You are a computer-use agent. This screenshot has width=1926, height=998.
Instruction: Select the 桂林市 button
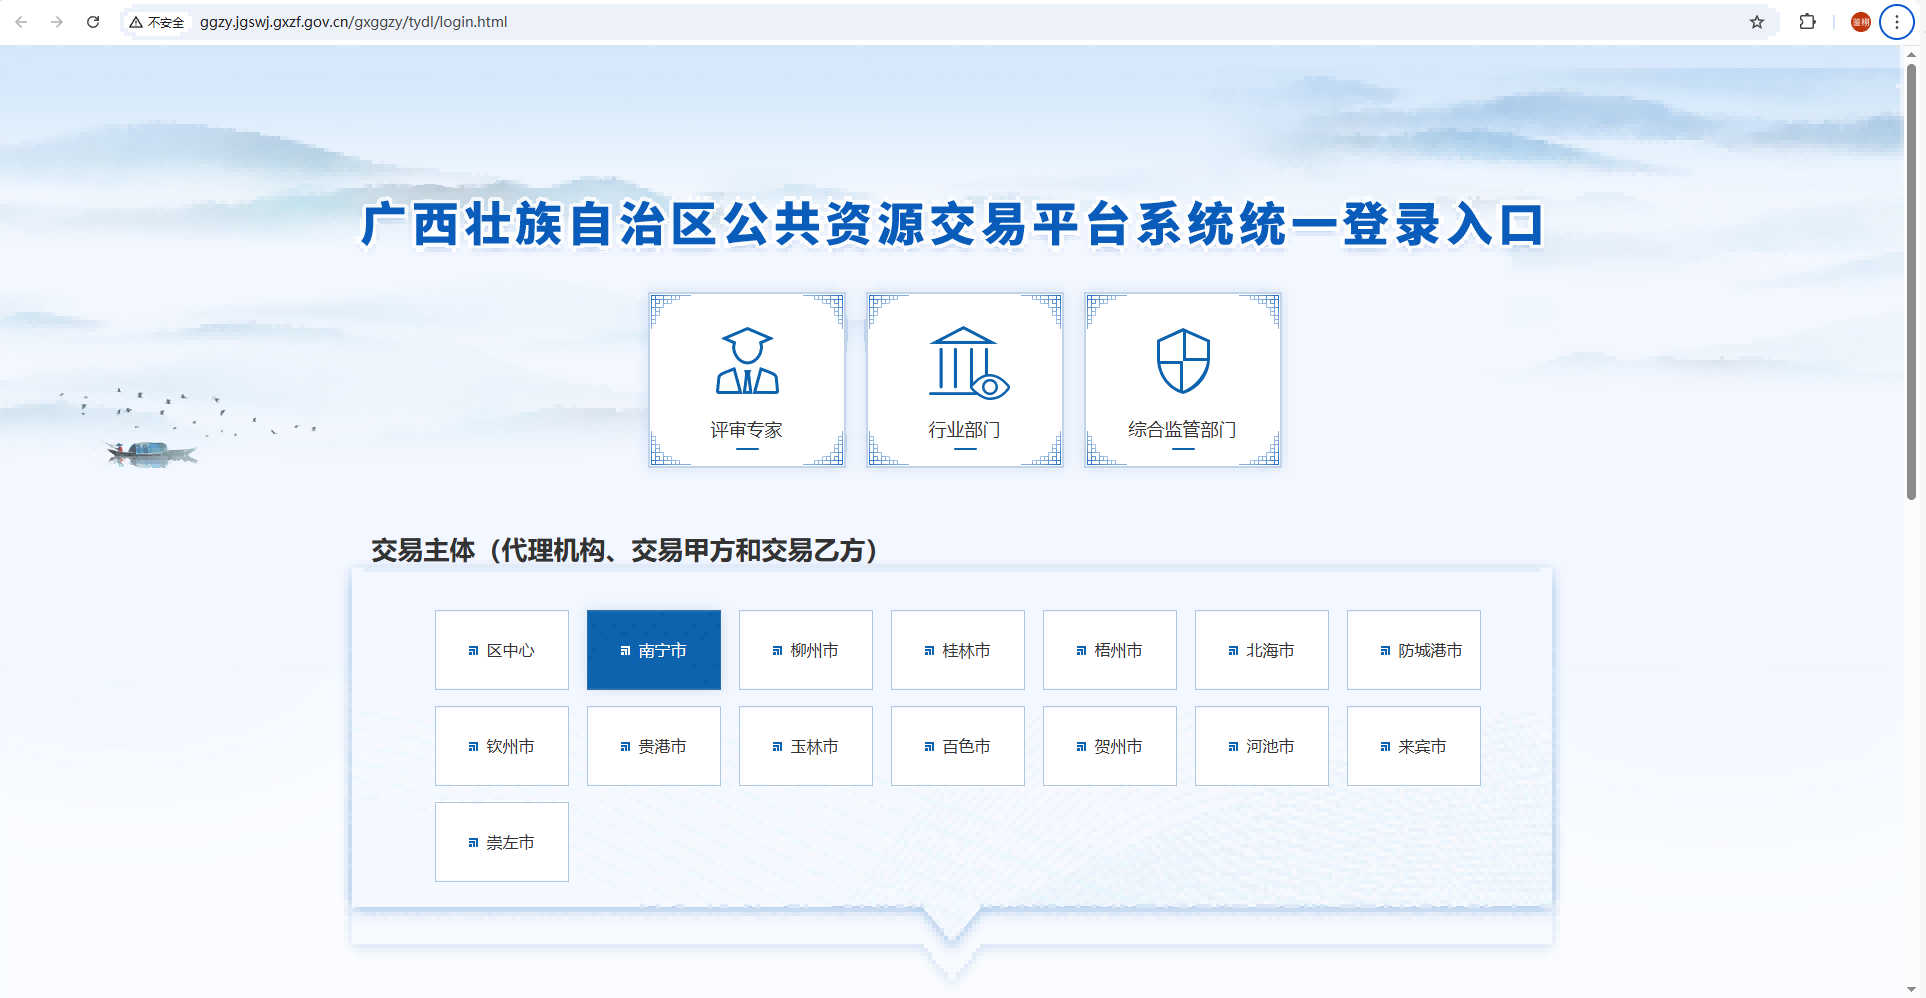[957, 650]
